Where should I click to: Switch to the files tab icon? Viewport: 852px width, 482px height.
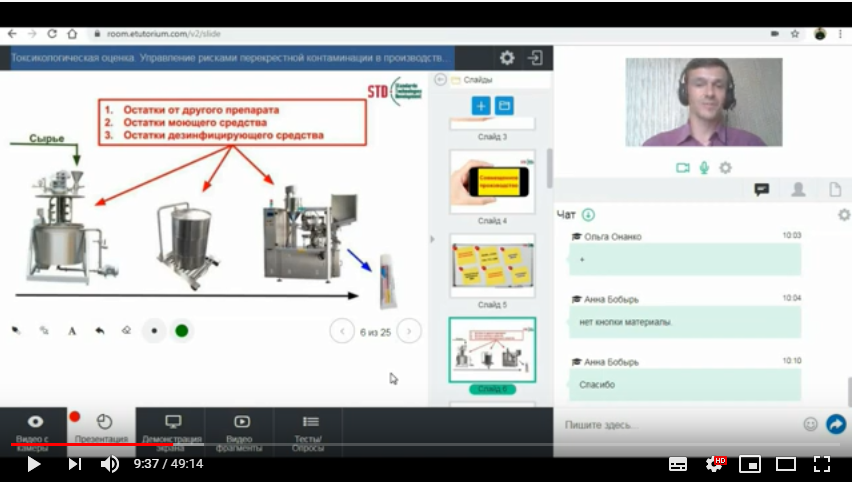pos(835,189)
